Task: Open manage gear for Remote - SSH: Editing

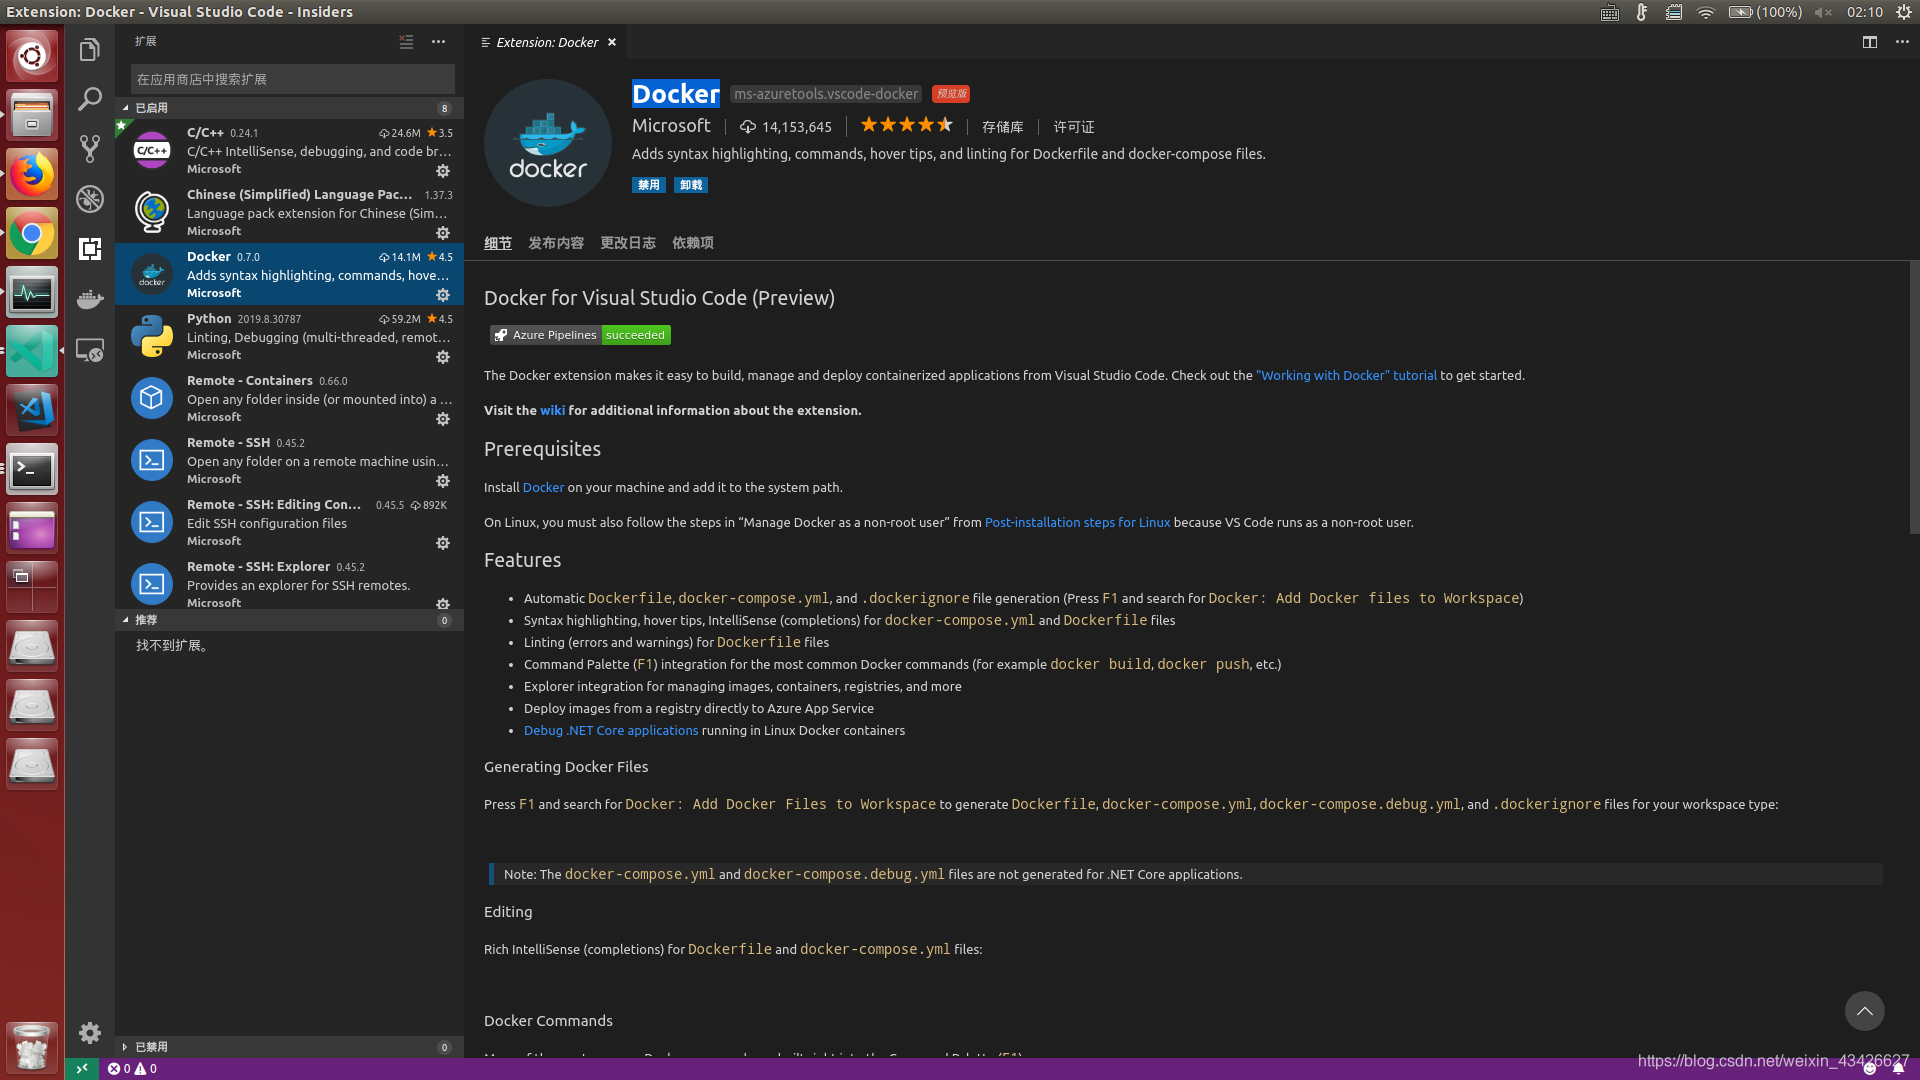Action: [443, 543]
